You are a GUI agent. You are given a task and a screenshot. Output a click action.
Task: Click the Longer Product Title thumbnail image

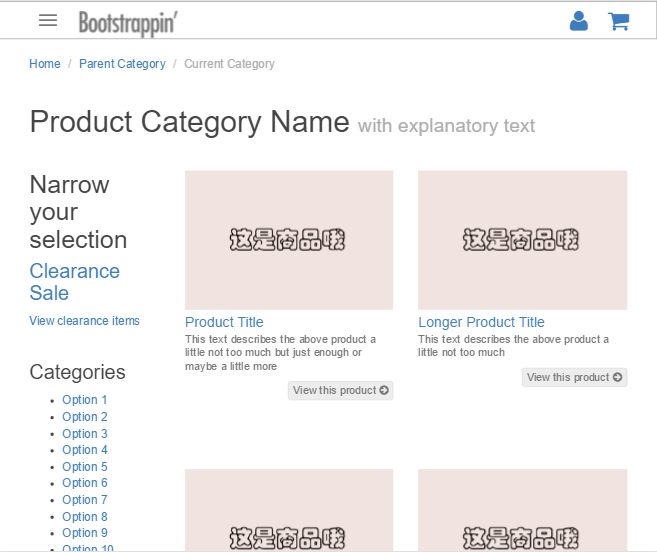[x=522, y=240]
